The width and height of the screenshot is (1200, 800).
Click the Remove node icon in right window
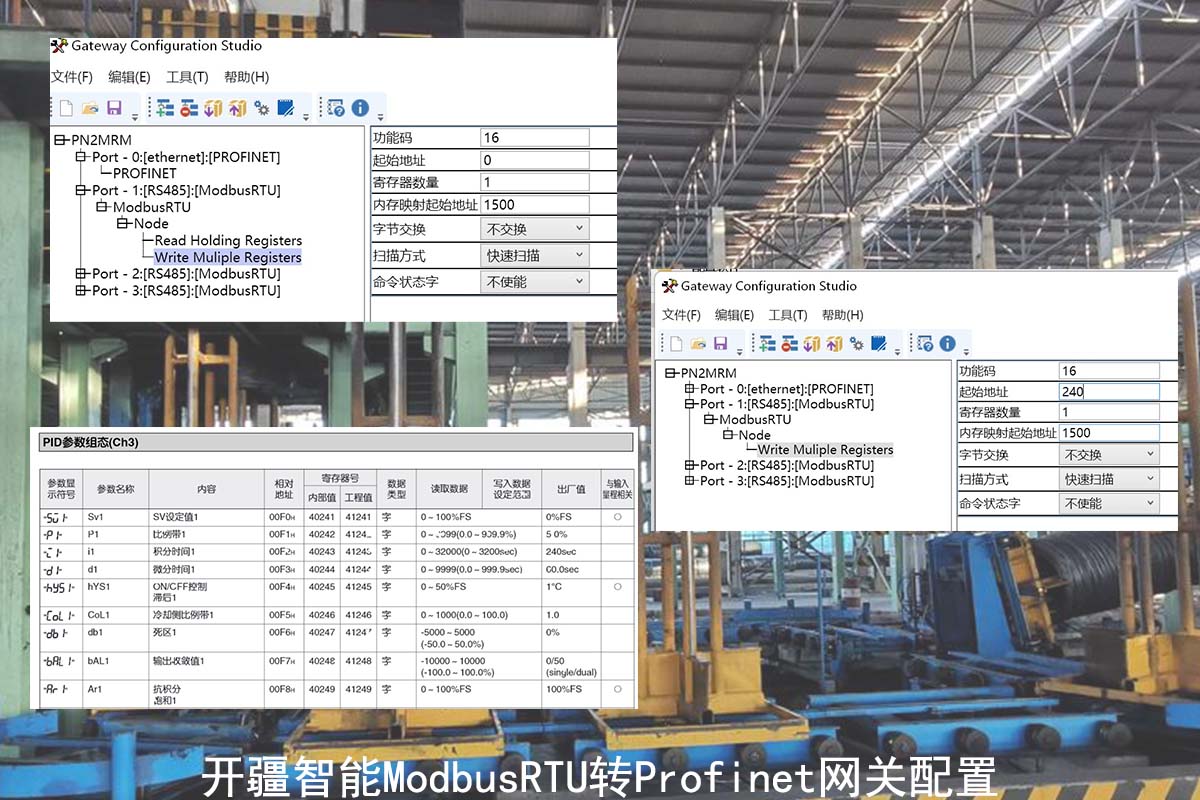(x=790, y=344)
